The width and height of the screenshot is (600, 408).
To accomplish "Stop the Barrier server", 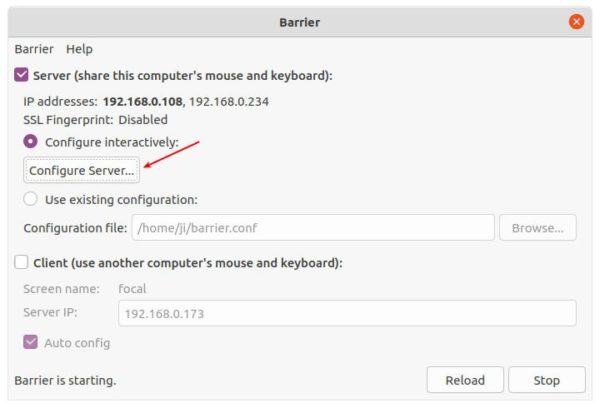I will tap(546, 380).
